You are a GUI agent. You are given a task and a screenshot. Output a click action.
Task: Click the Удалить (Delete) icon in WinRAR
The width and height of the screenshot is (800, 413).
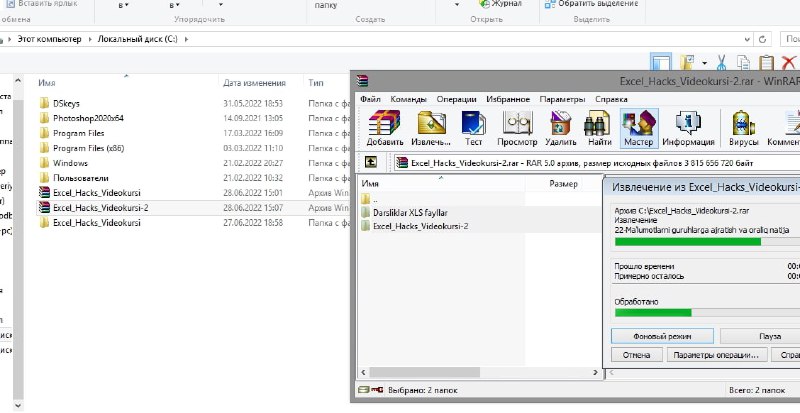[x=560, y=128]
